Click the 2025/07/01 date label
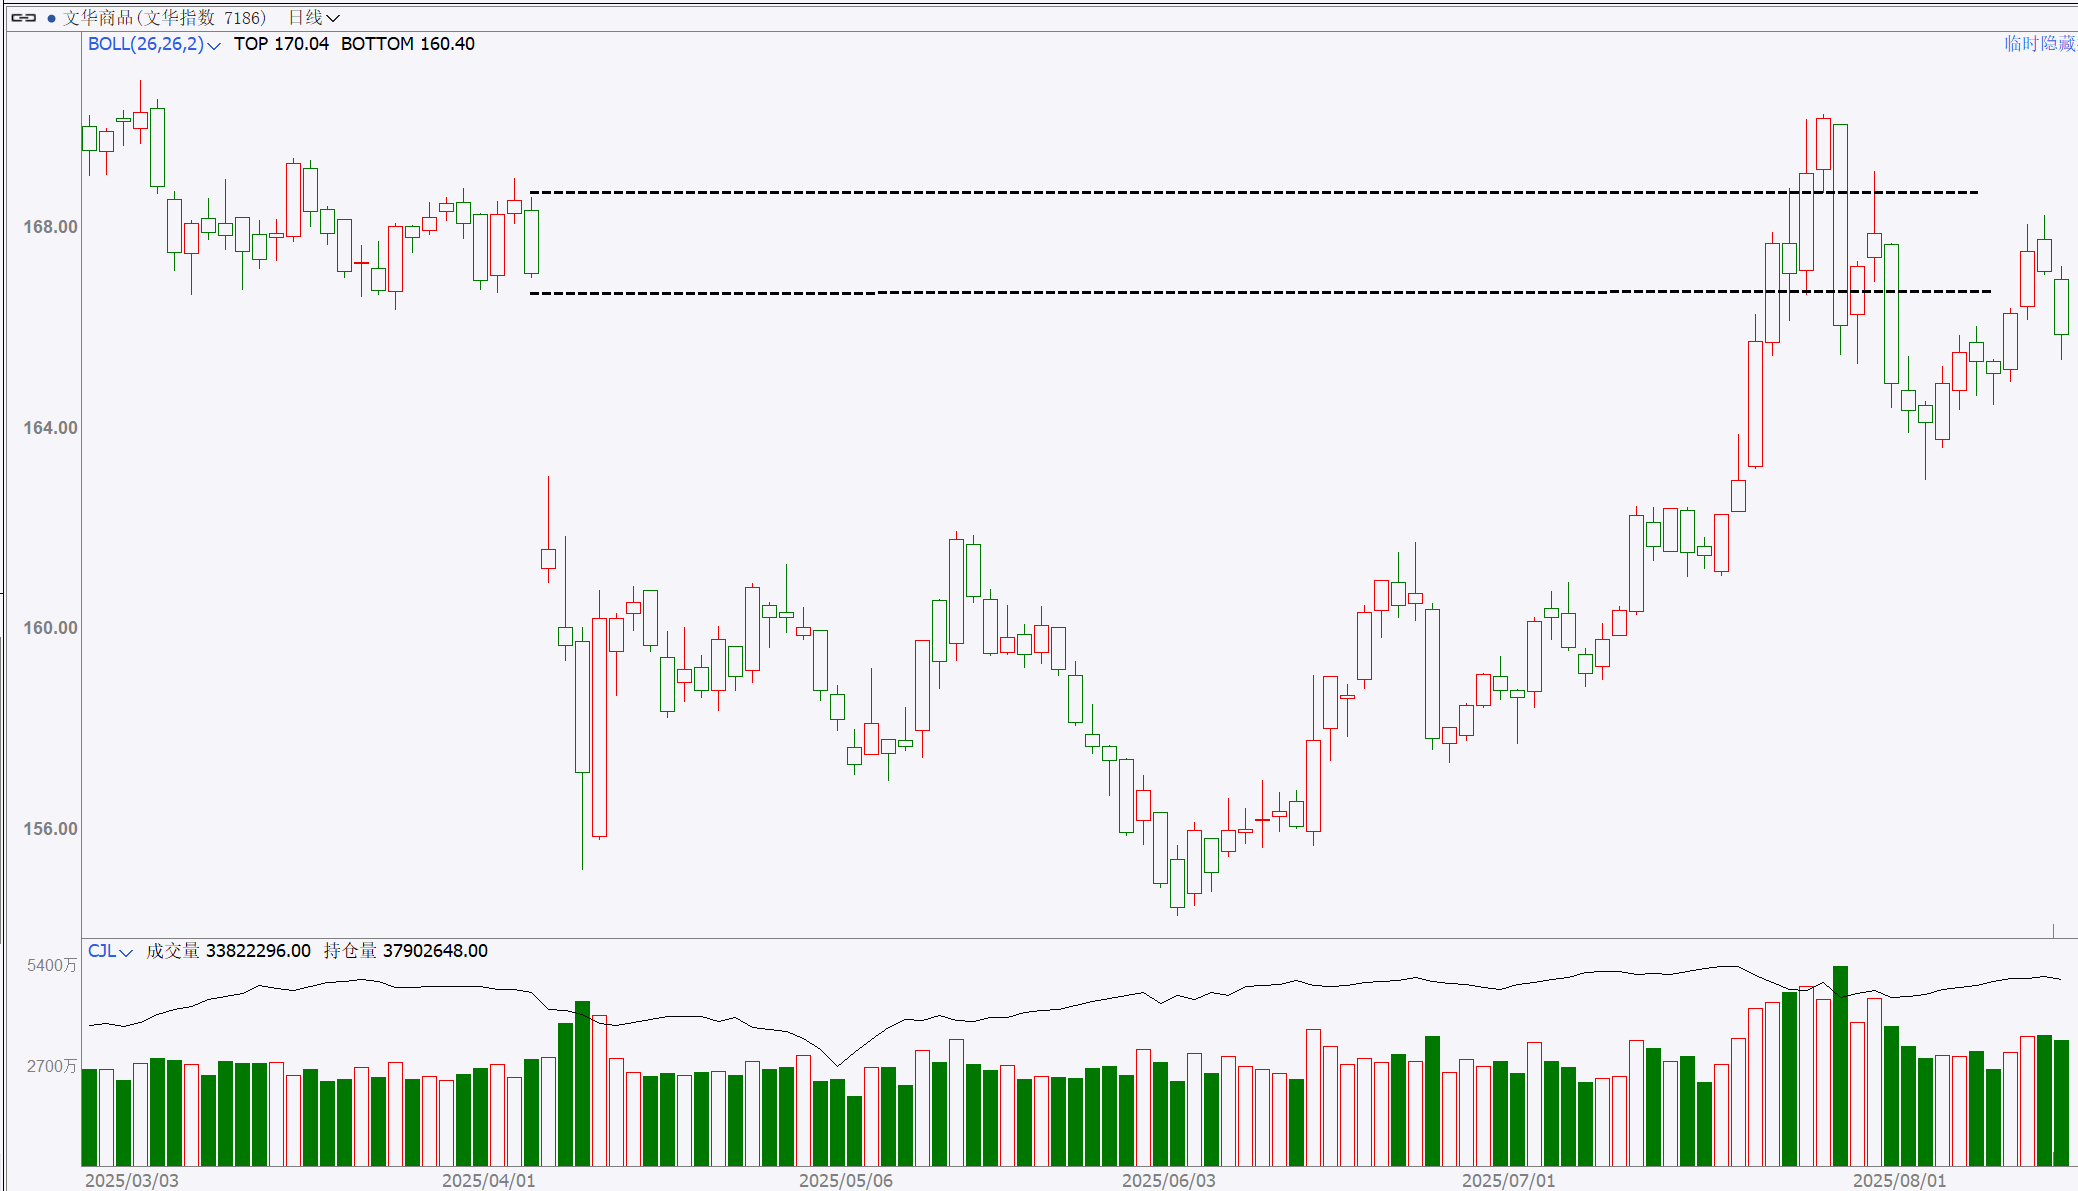 click(1509, 1180)
